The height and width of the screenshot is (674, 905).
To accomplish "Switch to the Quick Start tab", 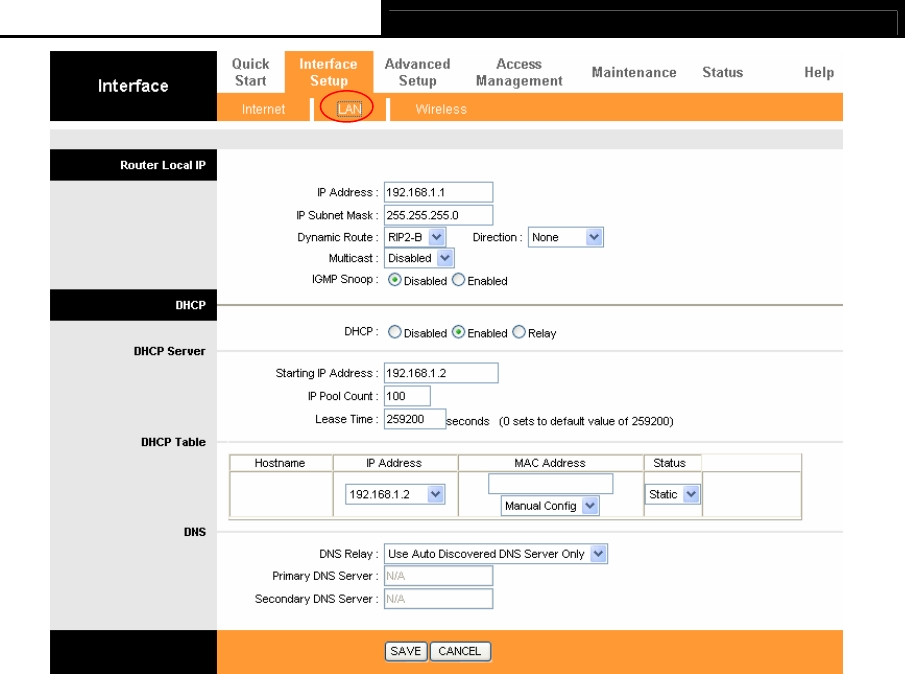I will tap(250, 72).
